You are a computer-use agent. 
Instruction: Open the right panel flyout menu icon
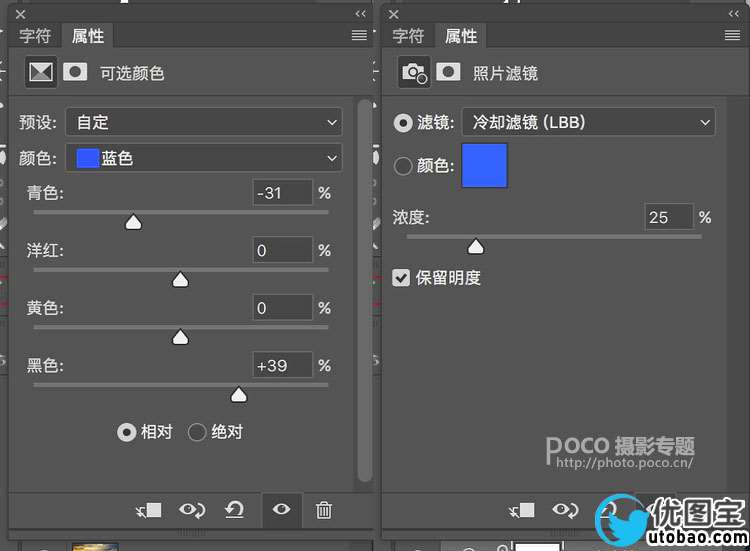pos(732,35)
